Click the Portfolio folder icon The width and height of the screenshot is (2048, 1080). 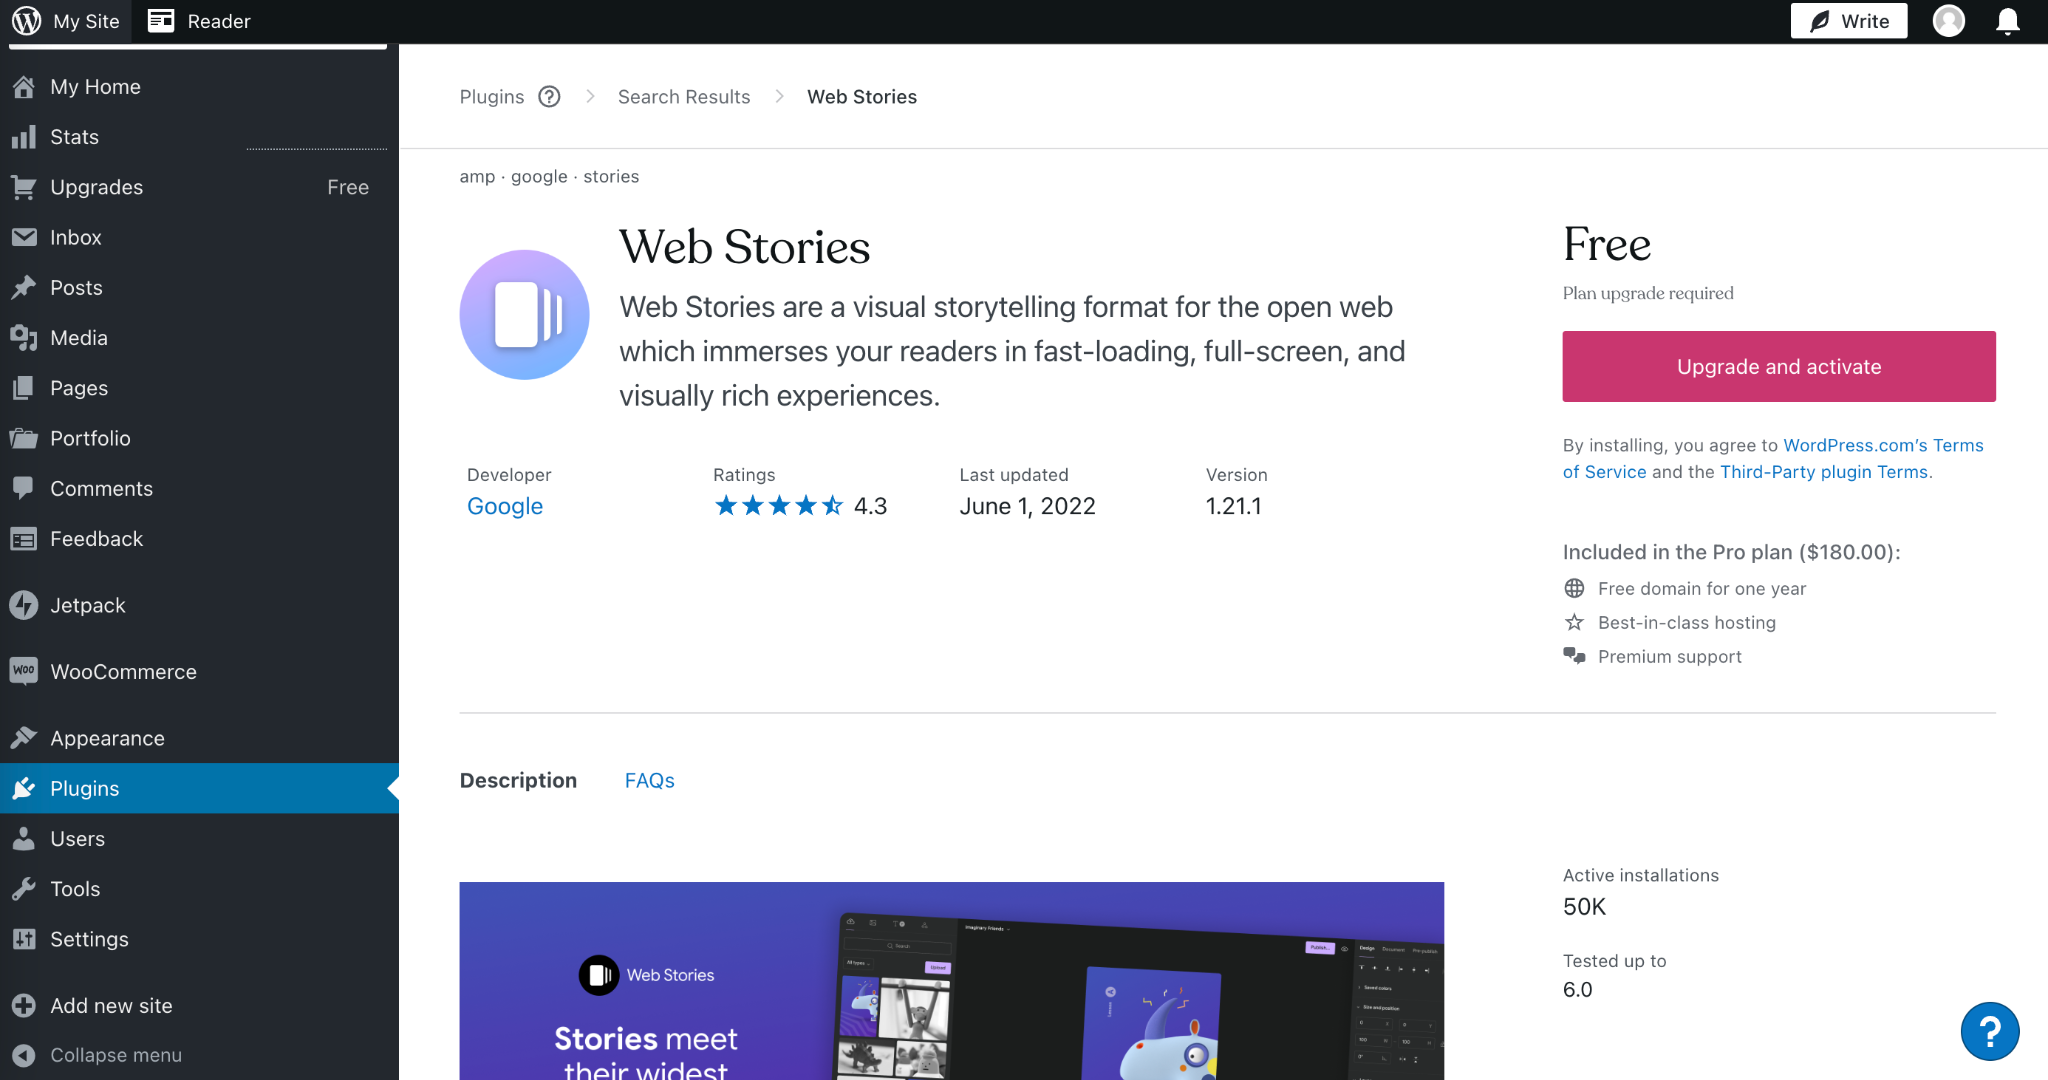click(24, 438)
